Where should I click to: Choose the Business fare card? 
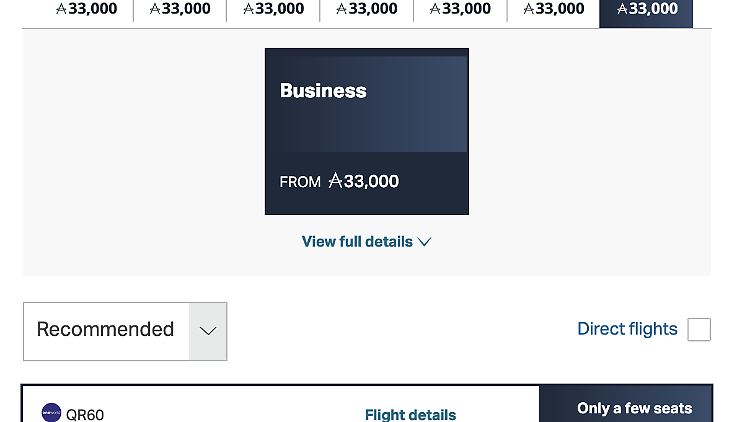367,131
